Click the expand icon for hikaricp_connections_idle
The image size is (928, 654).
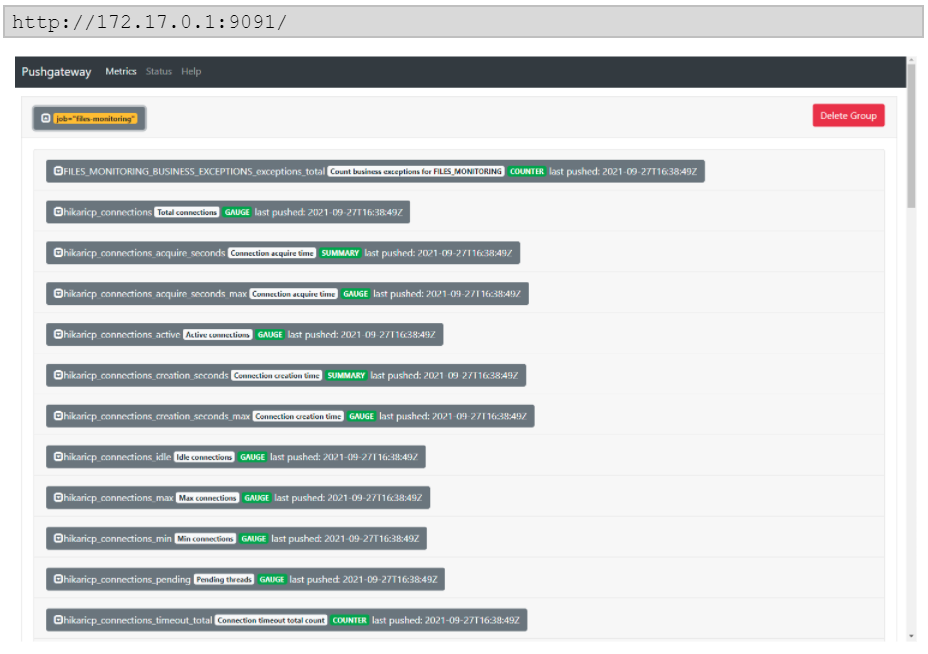tap(58, 457)
